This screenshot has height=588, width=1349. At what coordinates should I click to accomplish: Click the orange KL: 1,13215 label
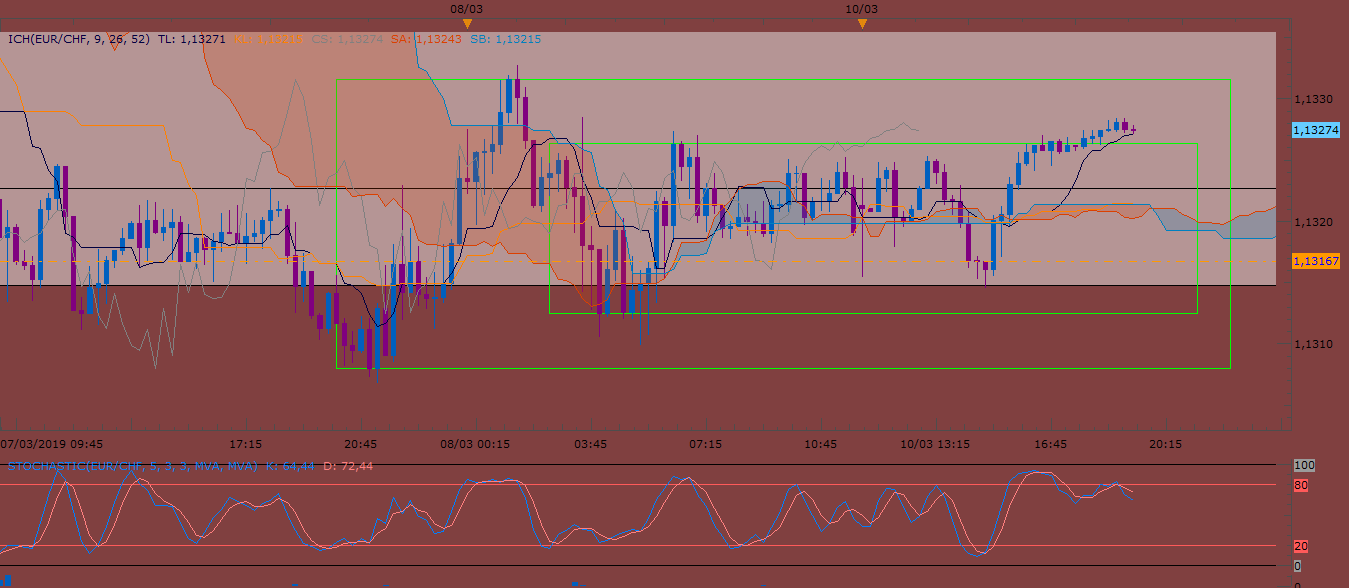coord(268,39)
